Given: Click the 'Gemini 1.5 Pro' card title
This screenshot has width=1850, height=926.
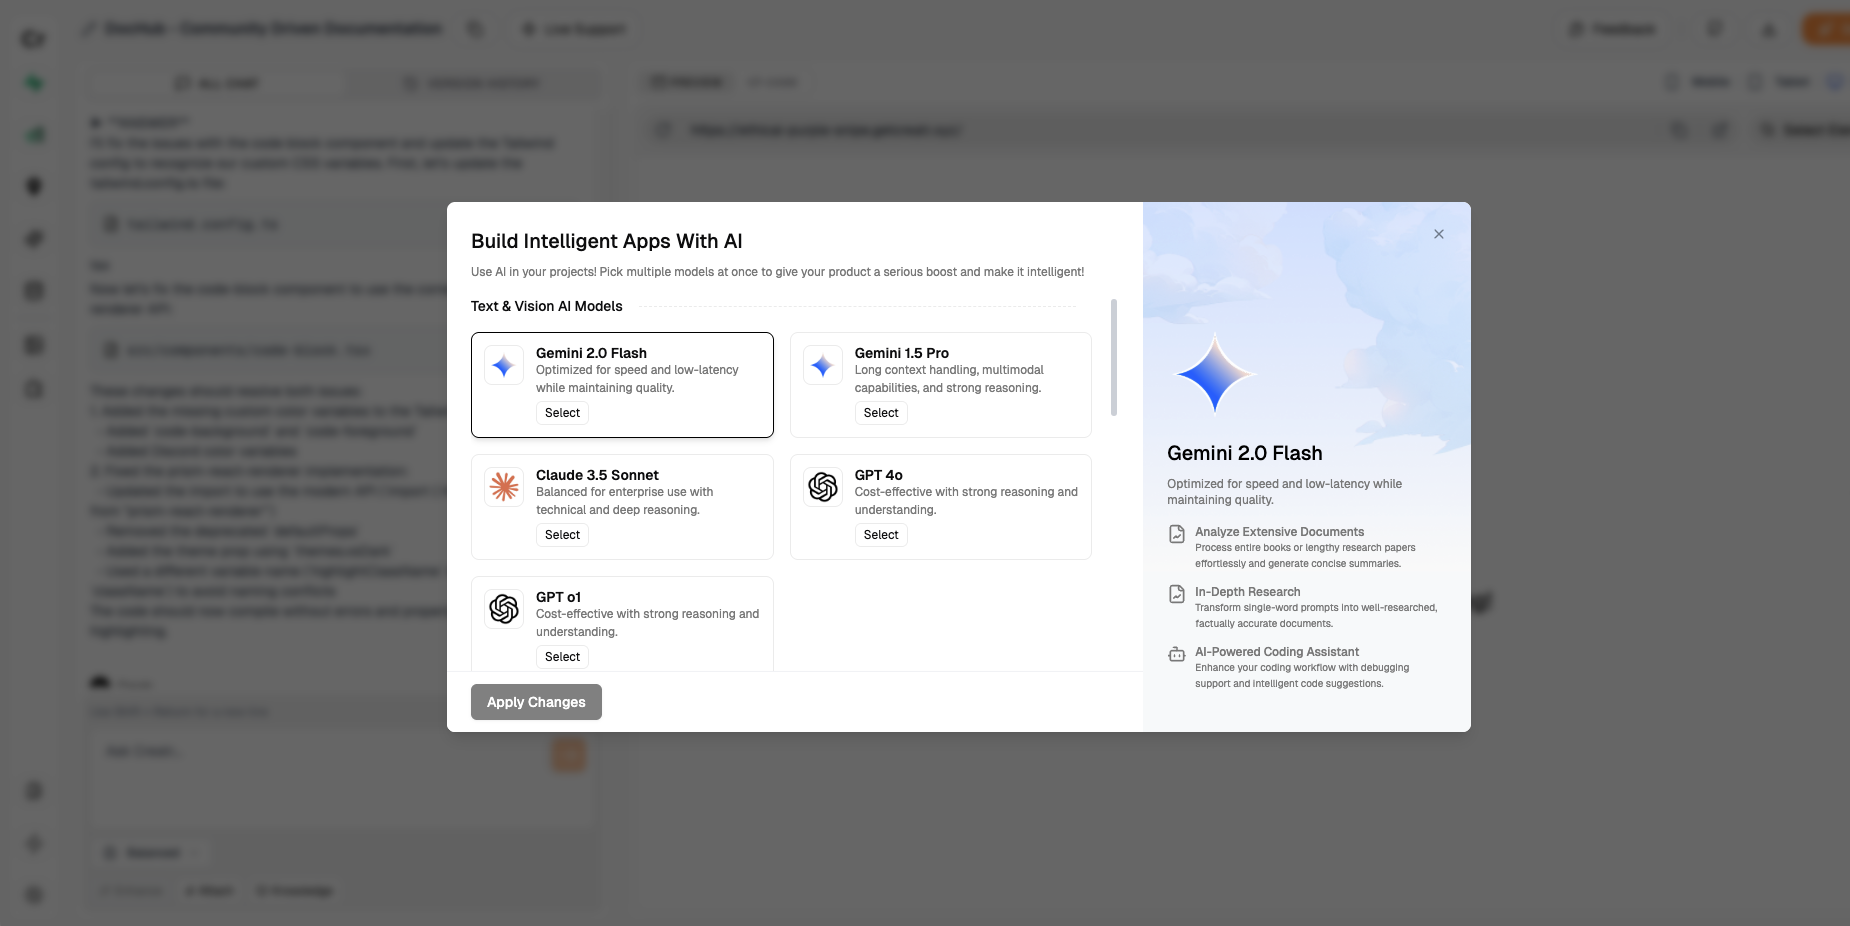Looking at the screenshot, I should coord(902,353).
